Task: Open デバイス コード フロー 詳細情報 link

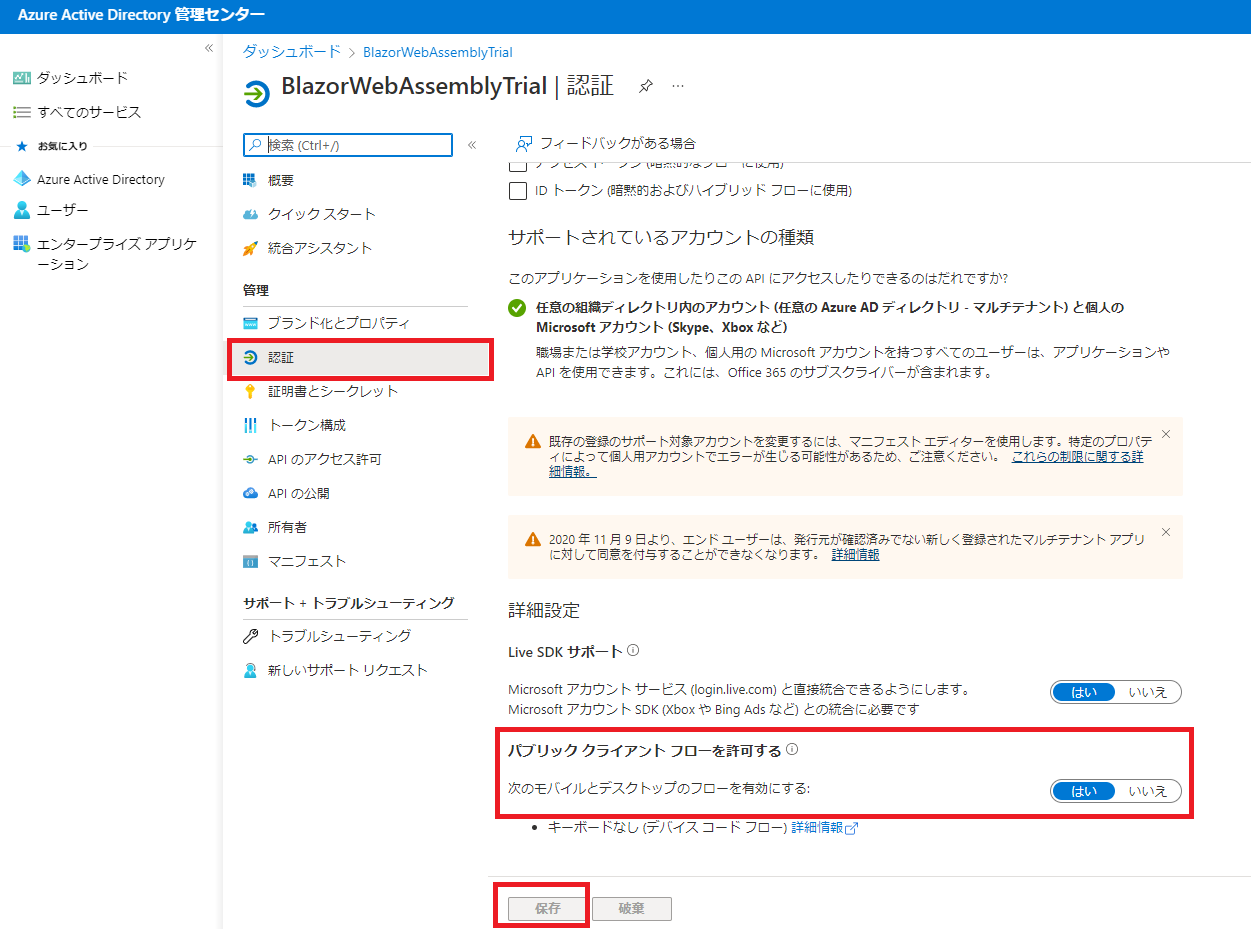Action: (825, 828)
